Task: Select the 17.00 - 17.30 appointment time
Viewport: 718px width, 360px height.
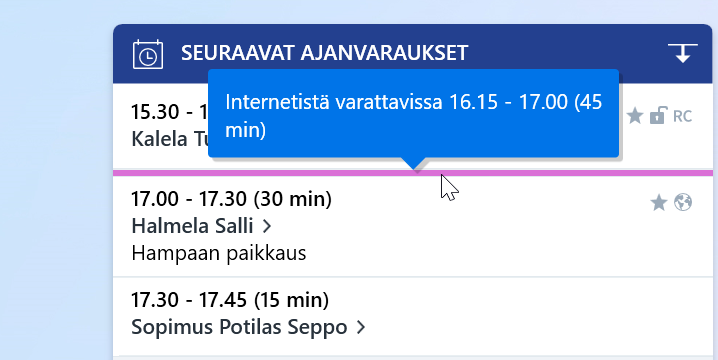Action: pyautogui.click(x=231, y=199)
